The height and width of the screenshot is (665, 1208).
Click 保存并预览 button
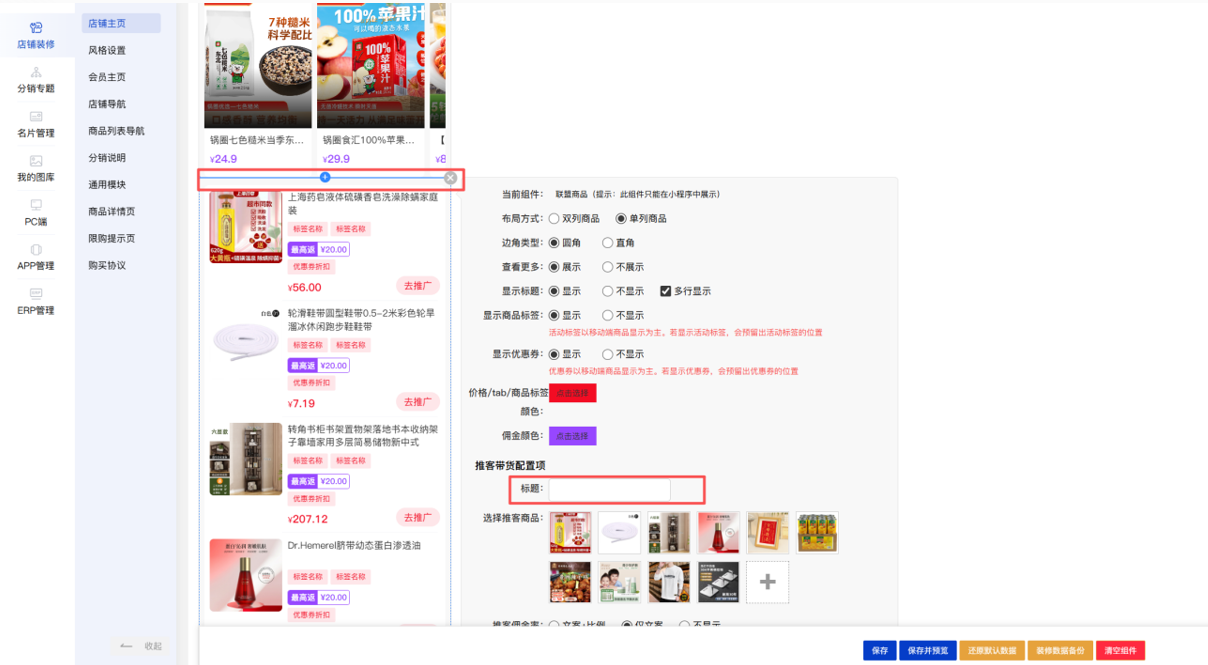click(927, 650)
